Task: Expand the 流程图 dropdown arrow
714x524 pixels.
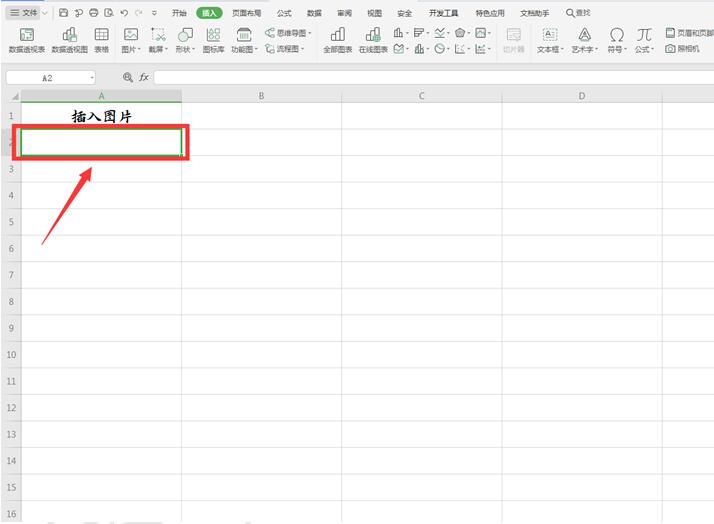Action: point(302,49)
